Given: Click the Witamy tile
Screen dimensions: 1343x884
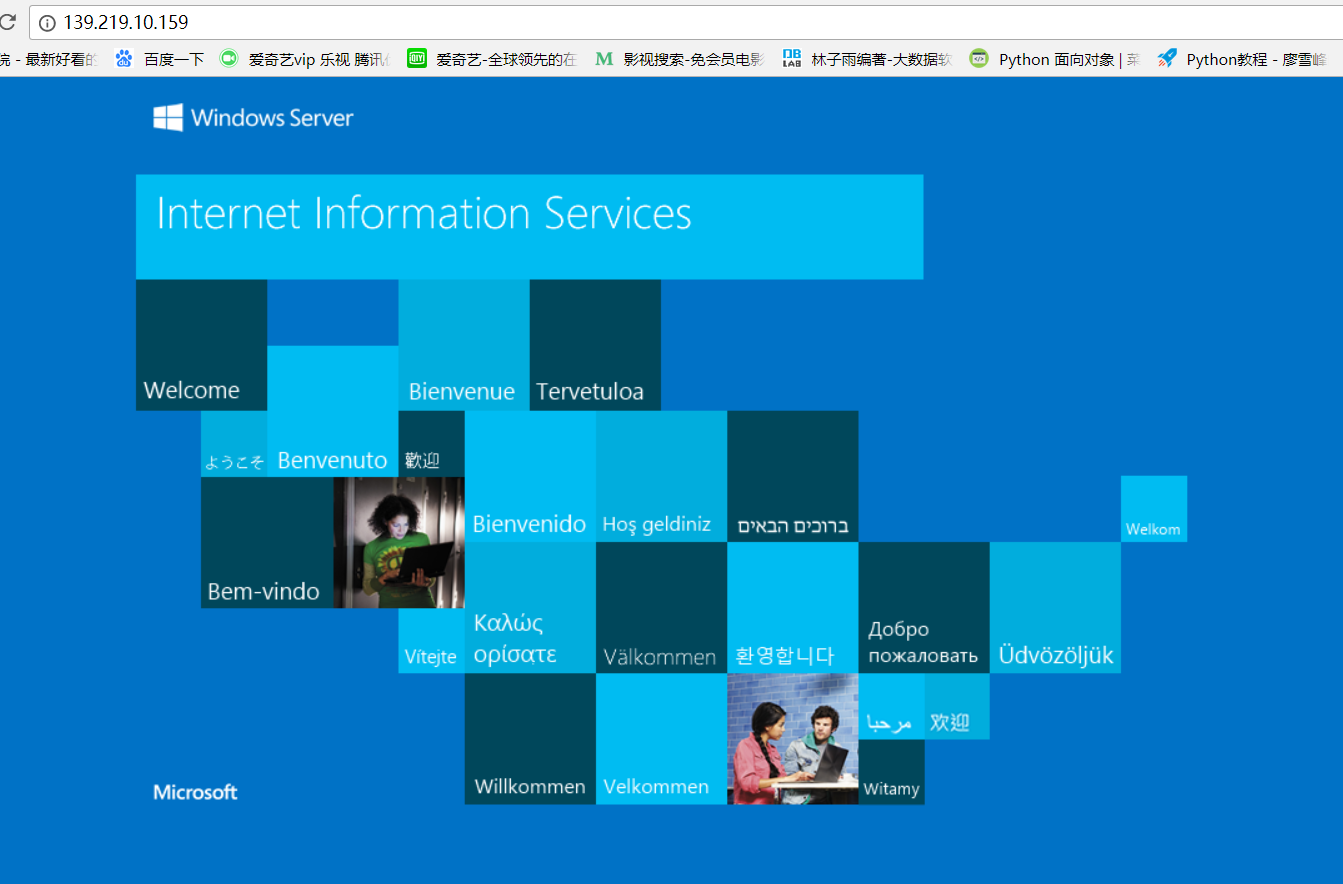Looking at the screenshot, I should [x=891, y=771].
